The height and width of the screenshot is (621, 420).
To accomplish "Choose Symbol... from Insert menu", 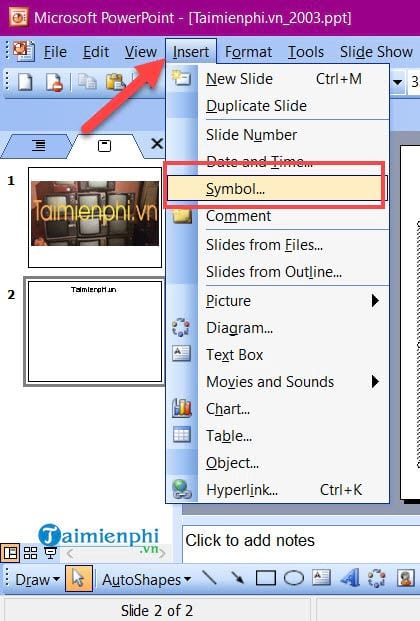I will point(277,189).
